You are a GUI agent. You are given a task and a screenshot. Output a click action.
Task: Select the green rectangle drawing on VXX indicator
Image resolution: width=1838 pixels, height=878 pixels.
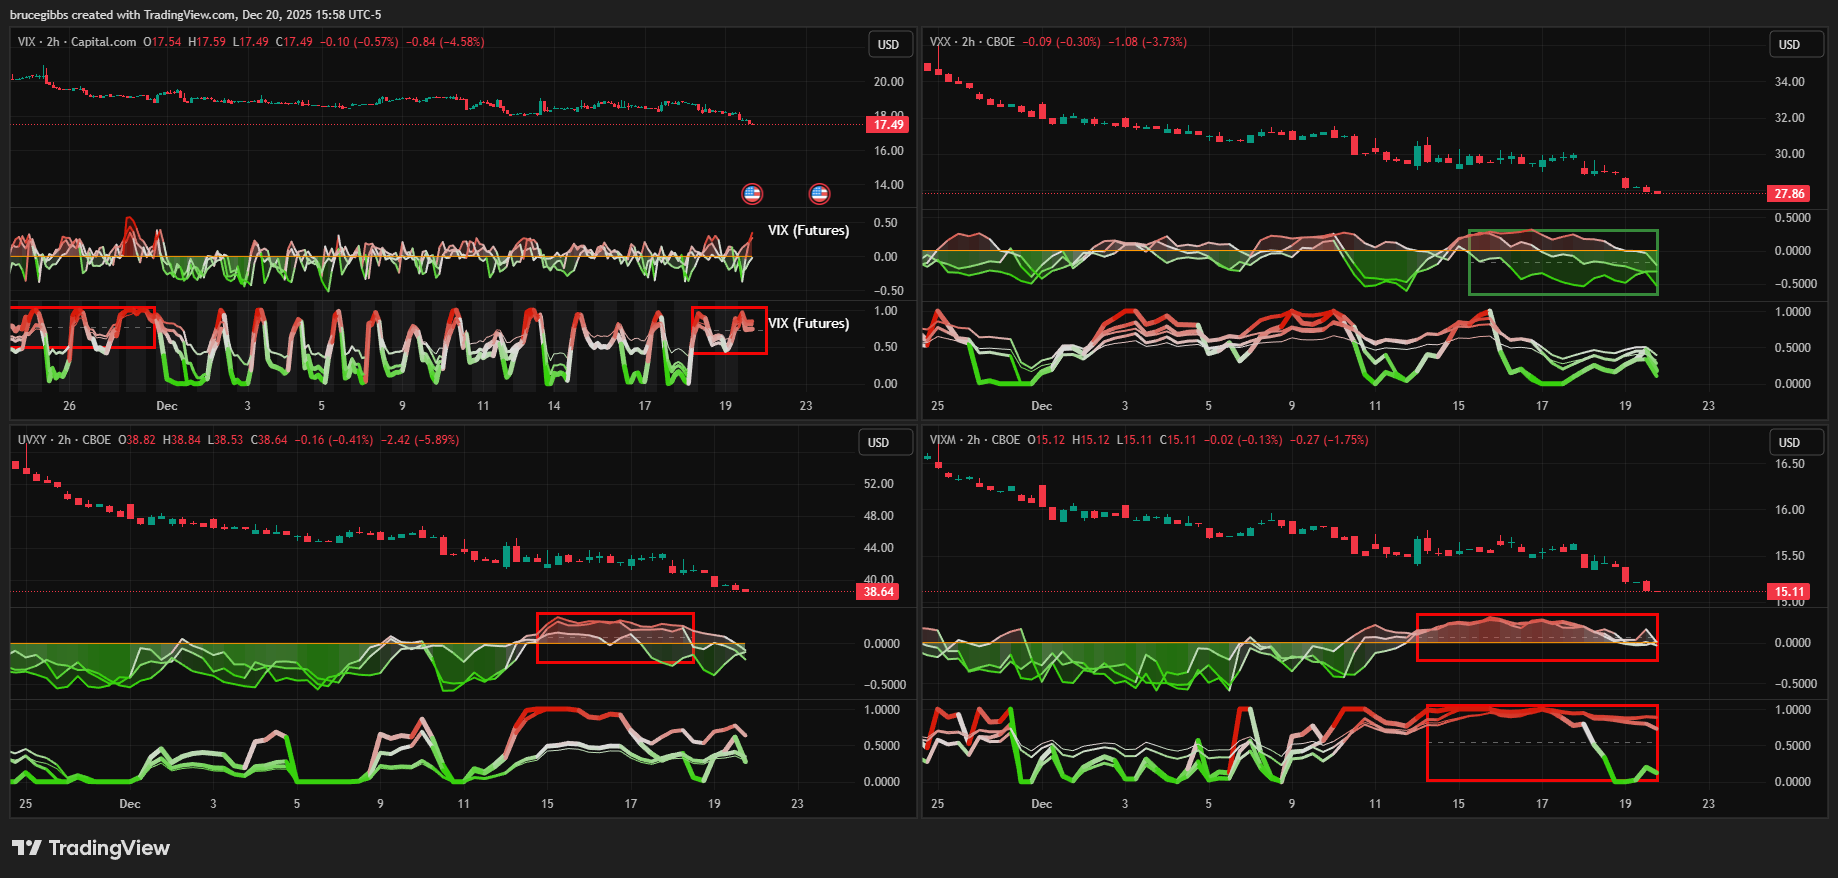click(1562, 232)
